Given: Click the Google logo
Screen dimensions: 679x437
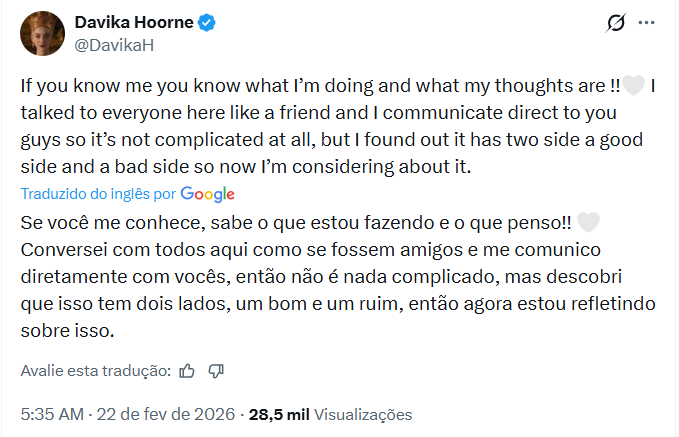Looking at the screenshot, I should (x=207, y=193).
